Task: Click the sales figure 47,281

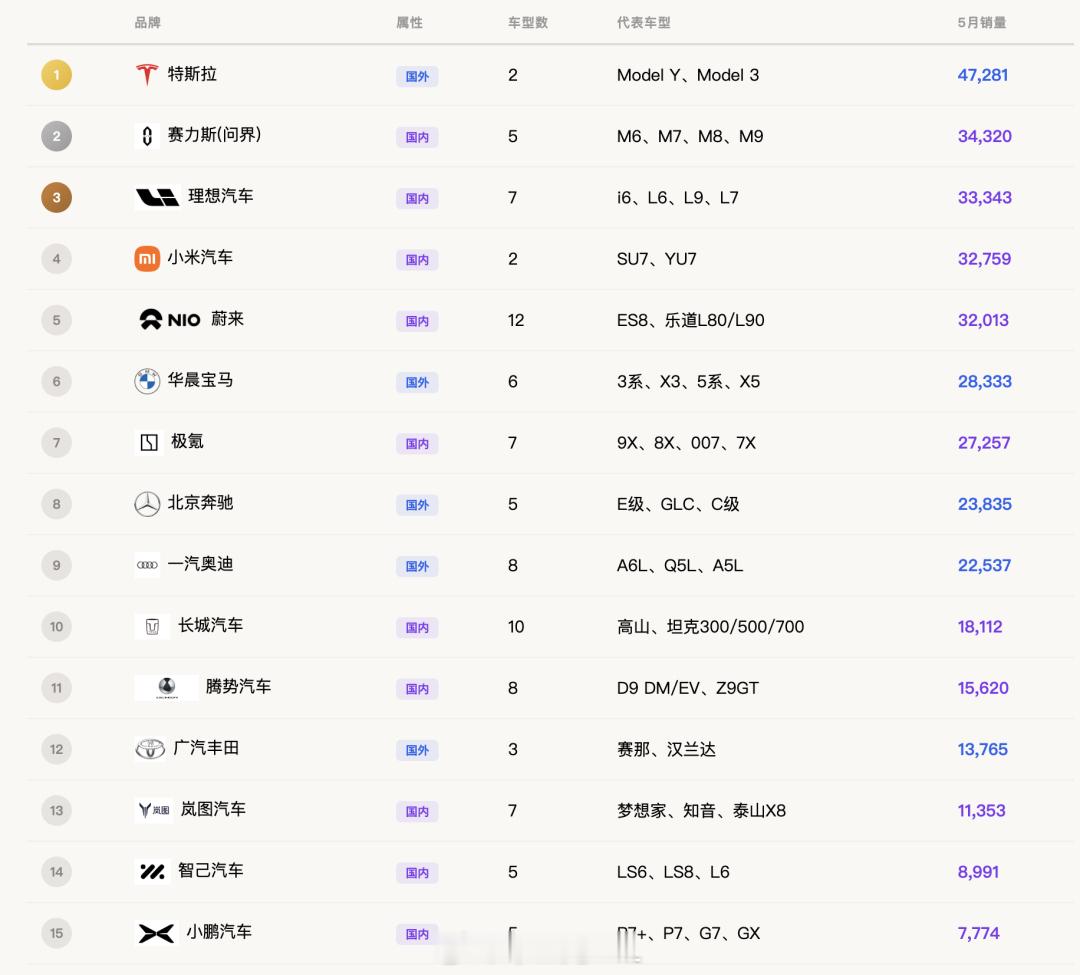Action: pos(982,75)
